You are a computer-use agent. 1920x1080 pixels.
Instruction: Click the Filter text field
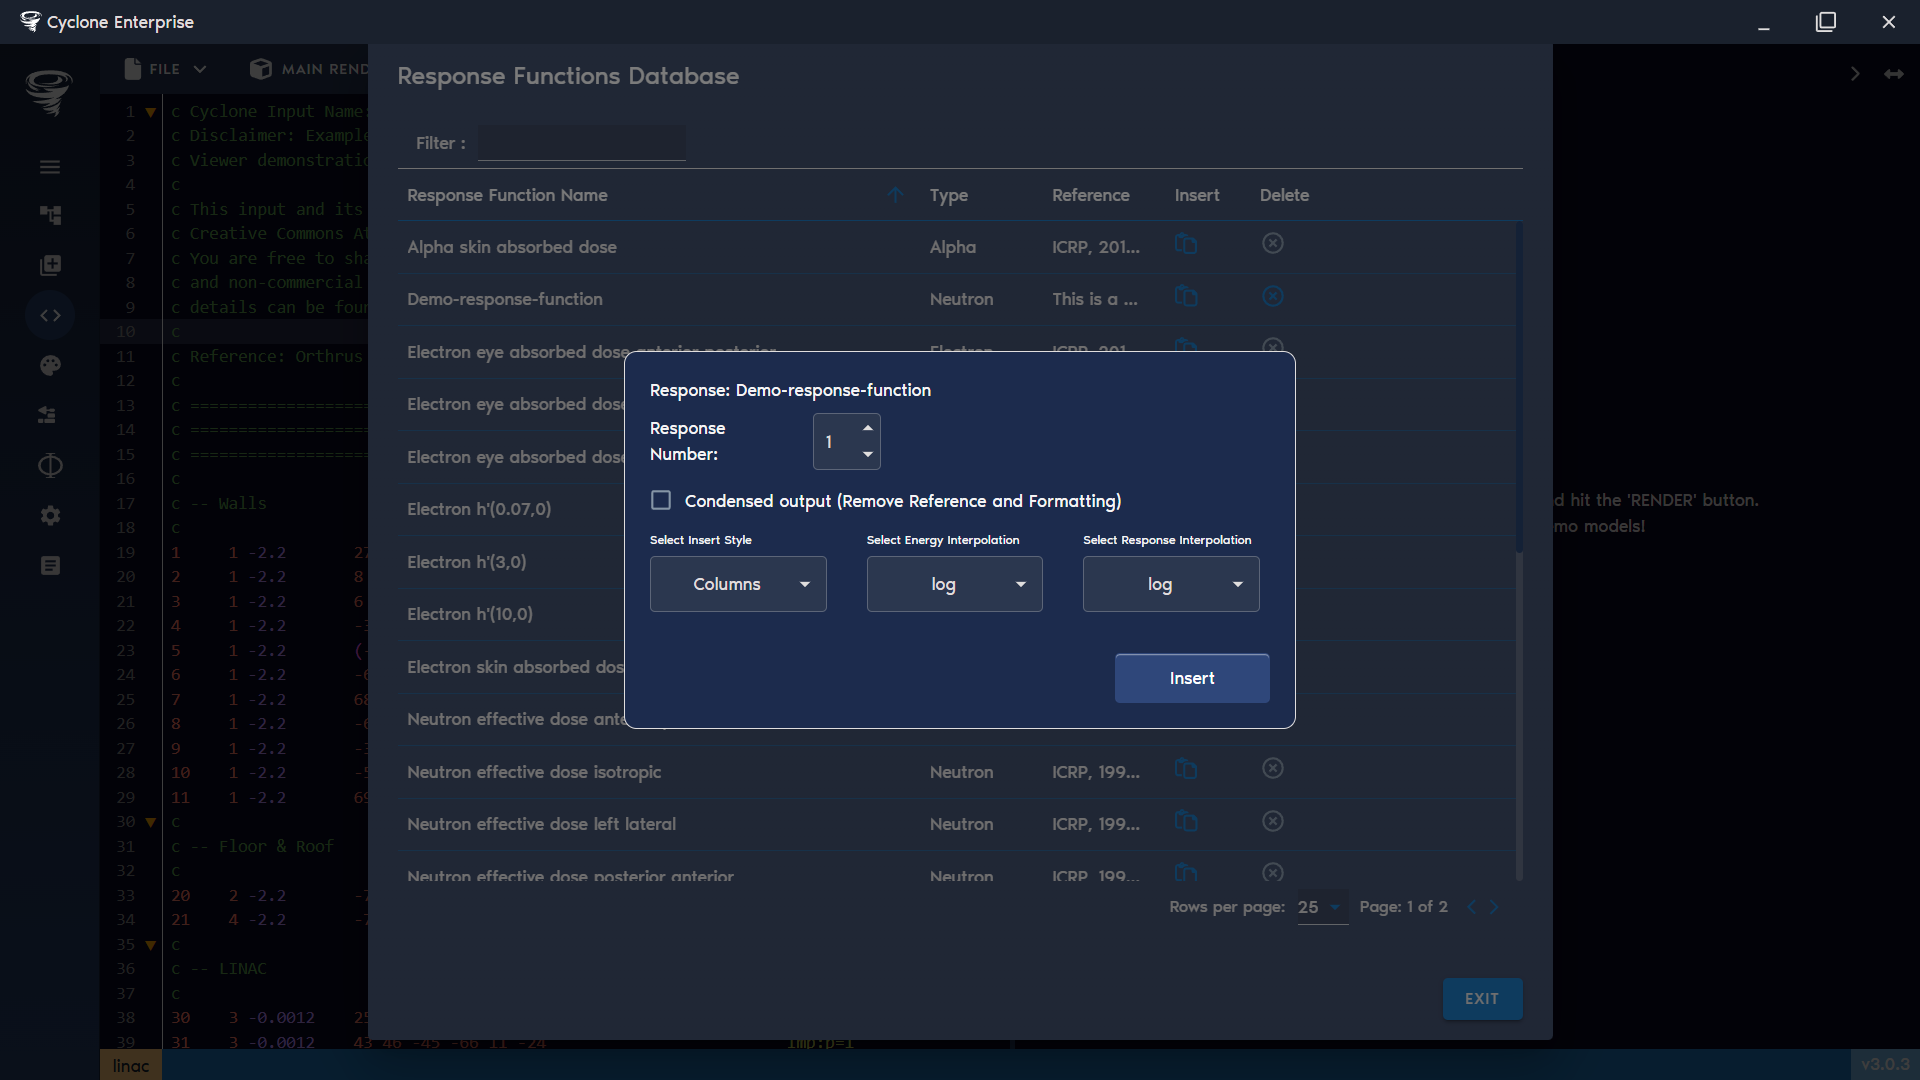[580, 142]
